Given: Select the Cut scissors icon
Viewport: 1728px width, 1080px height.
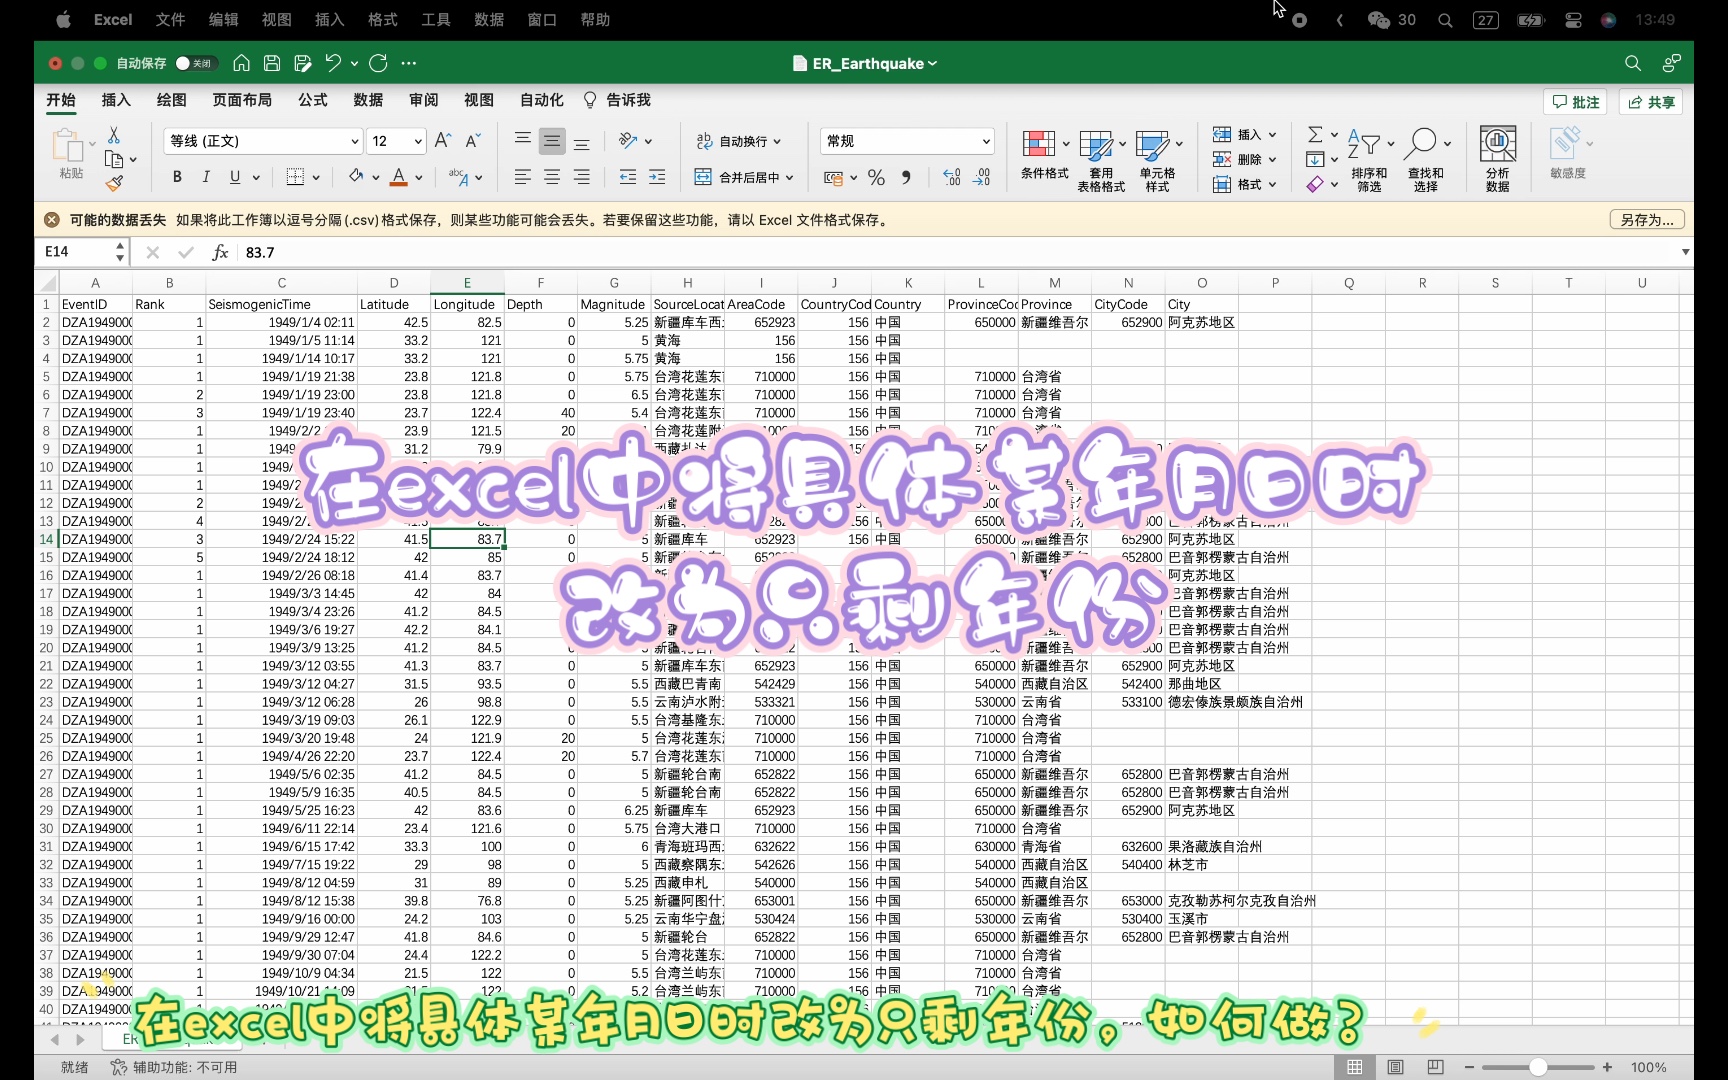Looking at the screenshot, I should coord(113,135).
